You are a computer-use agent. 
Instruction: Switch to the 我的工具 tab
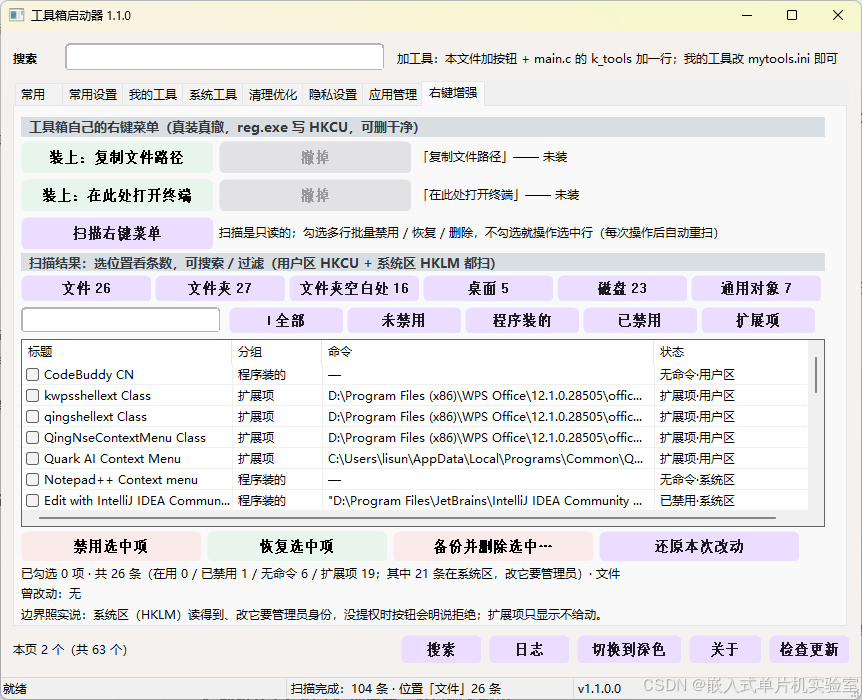tap(153, 95)
